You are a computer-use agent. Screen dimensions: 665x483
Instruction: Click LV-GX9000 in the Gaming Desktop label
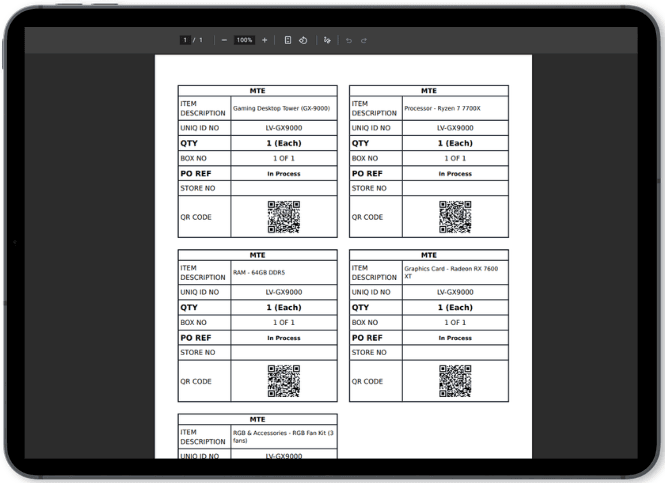pos(284,128)
